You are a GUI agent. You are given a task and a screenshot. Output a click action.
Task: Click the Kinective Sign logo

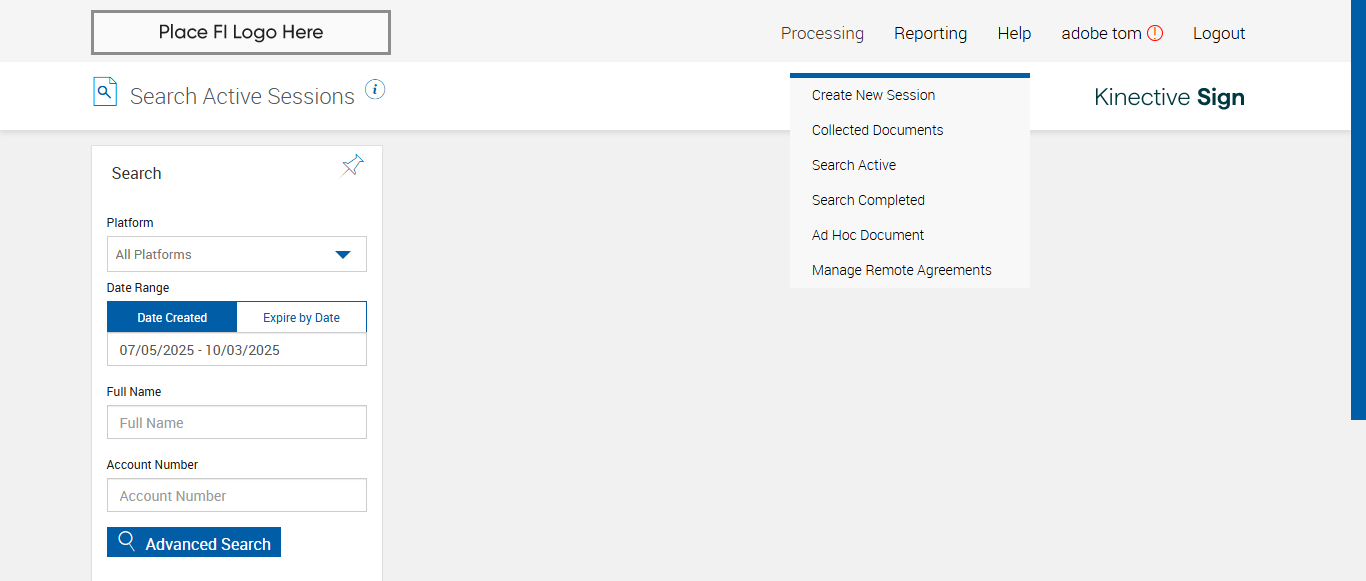tap(1169, 97)
